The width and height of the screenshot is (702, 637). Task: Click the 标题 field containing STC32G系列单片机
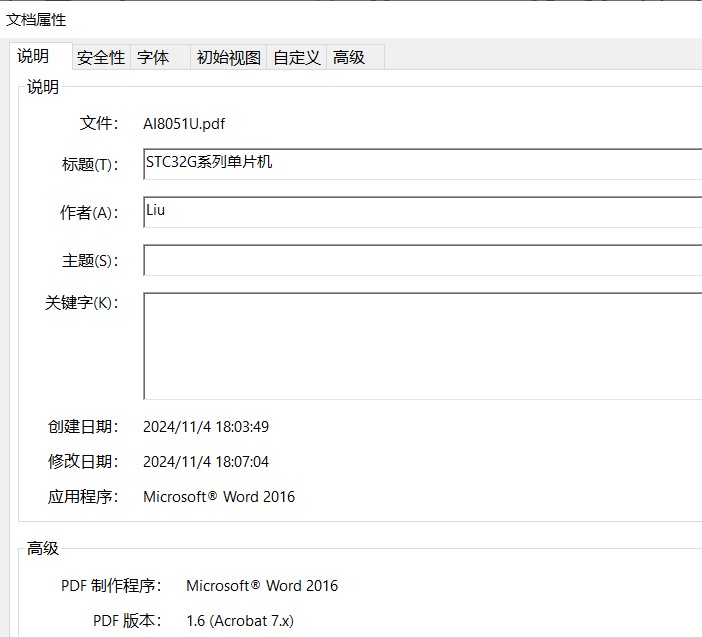coord(423,164)
